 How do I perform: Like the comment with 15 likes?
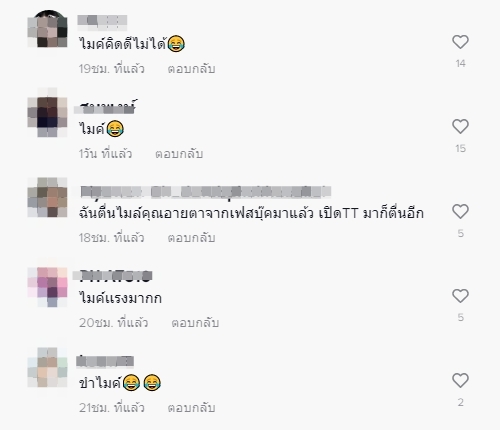tap(460, 127)
